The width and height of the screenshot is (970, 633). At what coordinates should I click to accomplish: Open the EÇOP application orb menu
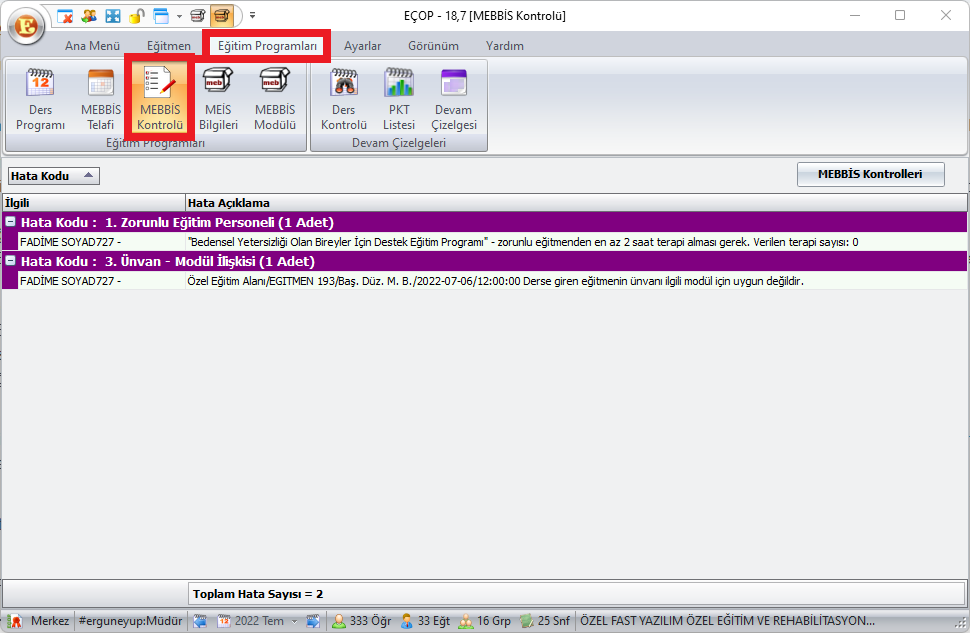tap(26, 26)
